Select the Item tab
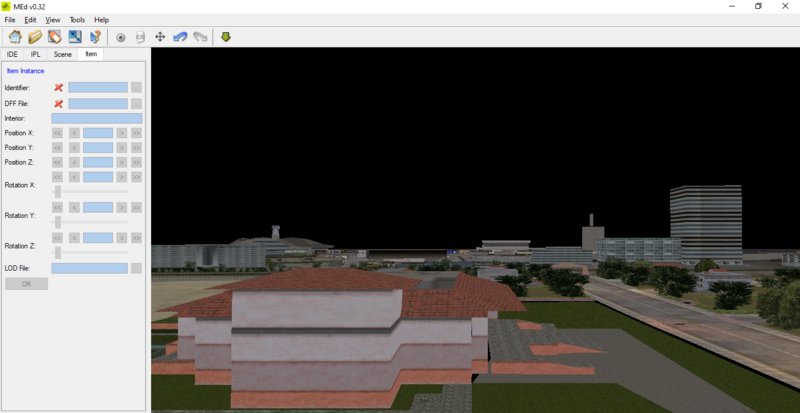The image size is (800, 413). click(91, 54)
